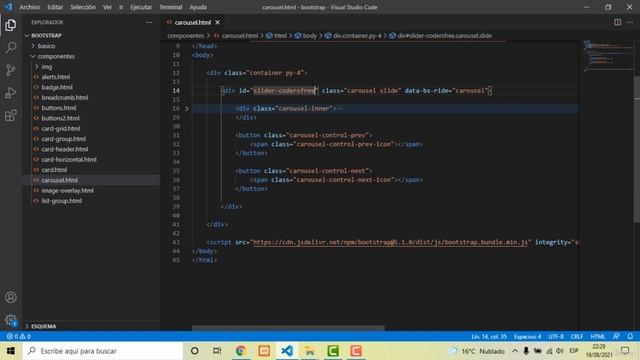
Task: Close the carousel.html tab
Action: click(218, 22)
